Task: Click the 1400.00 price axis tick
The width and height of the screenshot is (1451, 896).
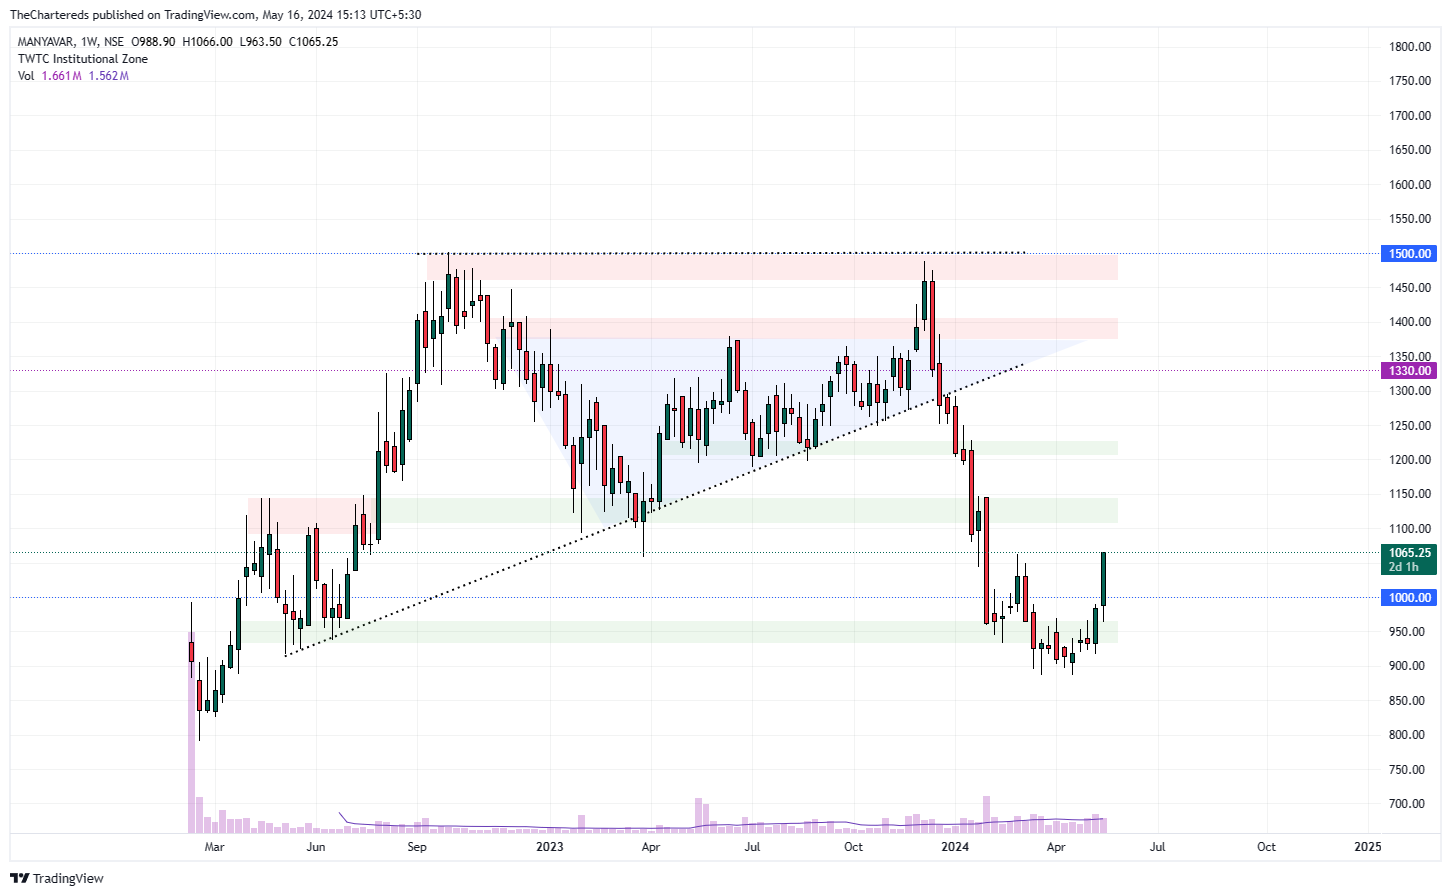Action: click(1410, 322)
